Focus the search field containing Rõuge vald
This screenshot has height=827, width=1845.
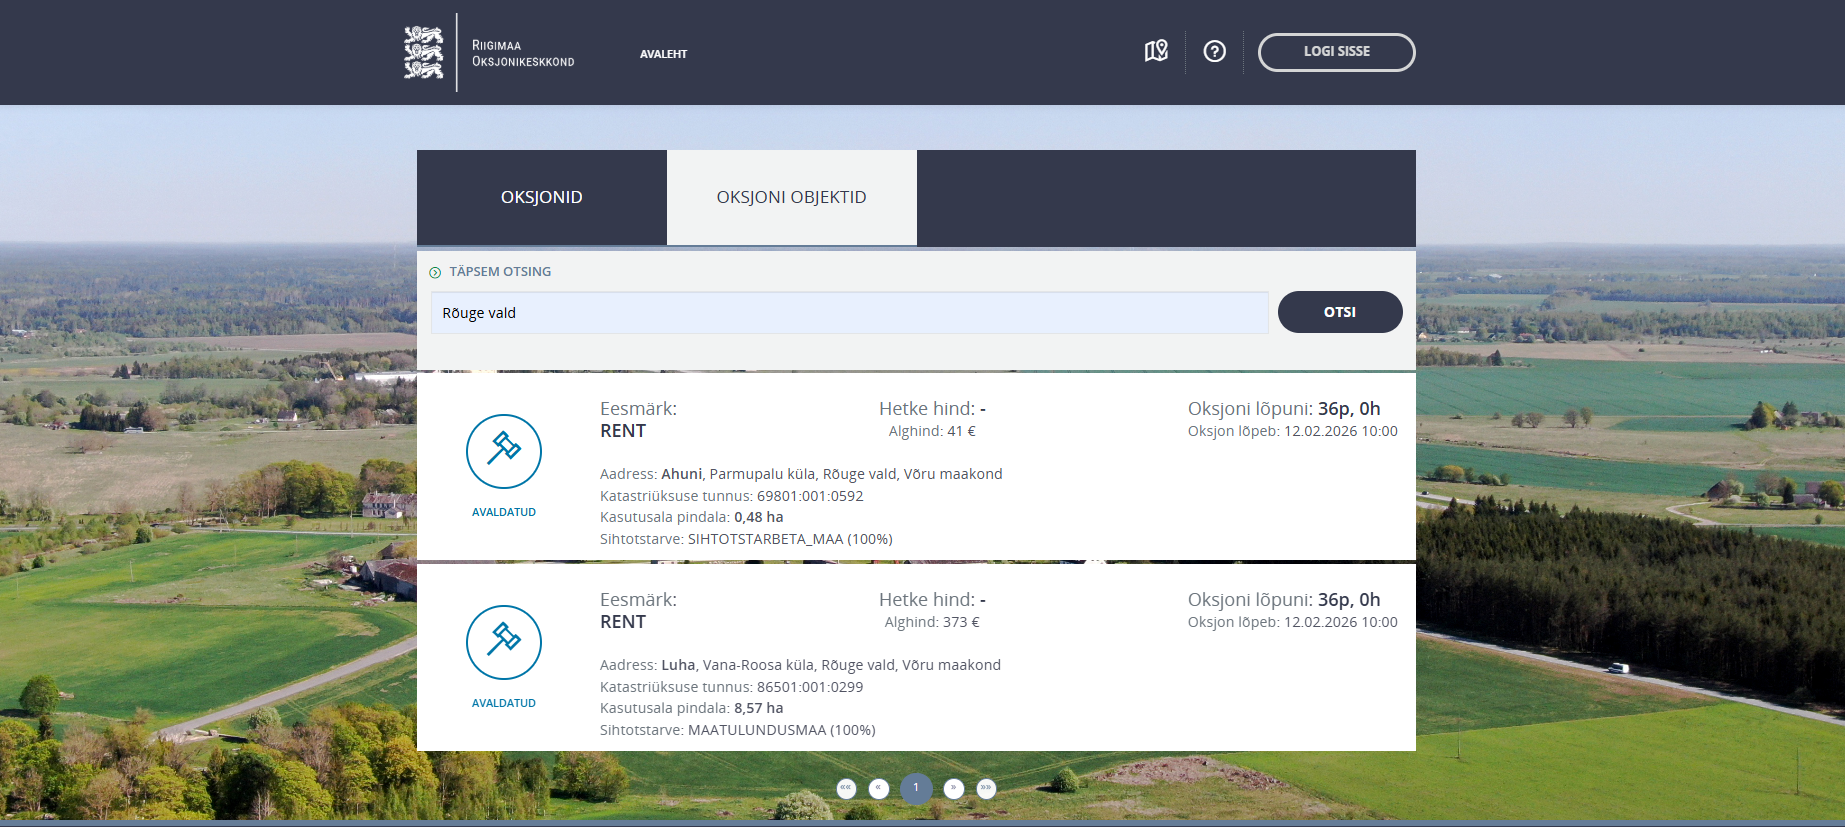point(849,313)
